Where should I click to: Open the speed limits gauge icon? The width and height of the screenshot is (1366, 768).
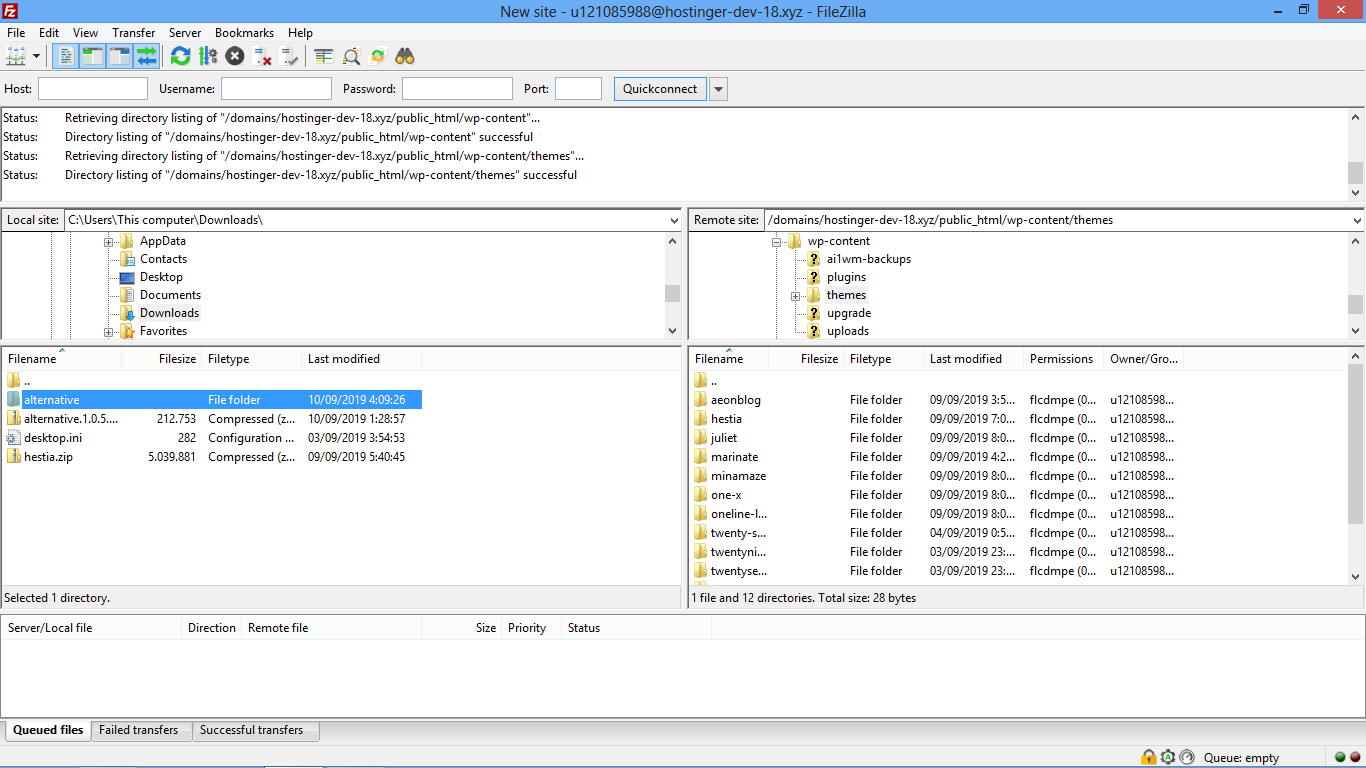click(1187, 757)
